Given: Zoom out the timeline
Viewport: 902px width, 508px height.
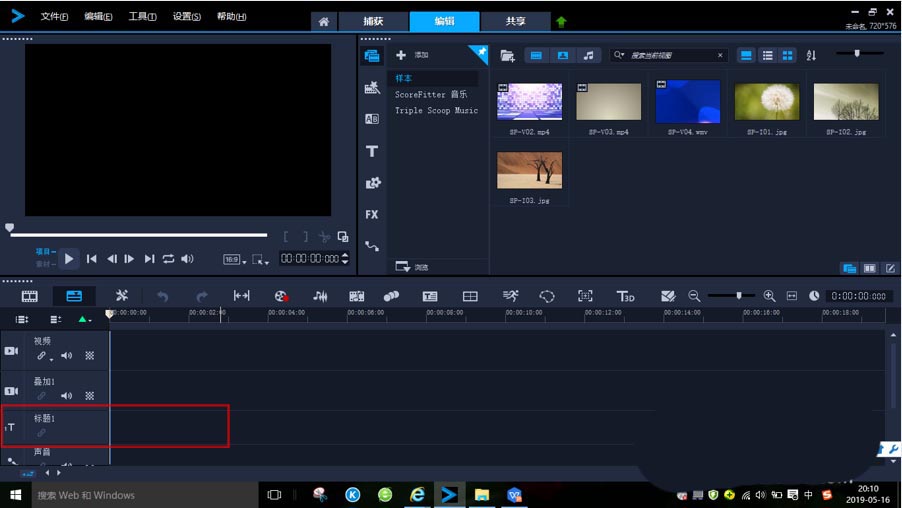Looking at the screenshot, I should [694, 296].
